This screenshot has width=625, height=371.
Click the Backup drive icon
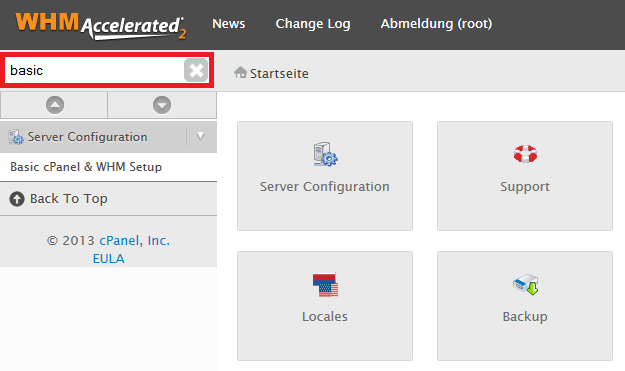(x=525, y=284)
